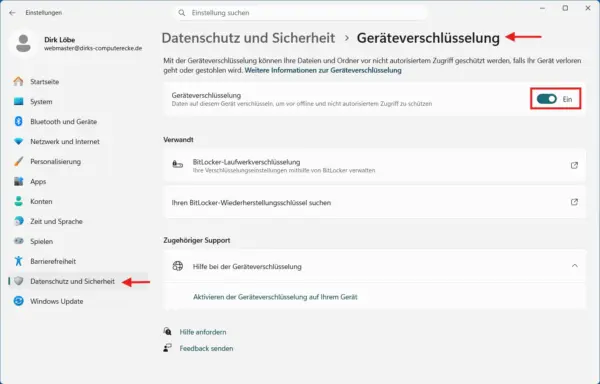Click the Dirk Löbe account name
This screenshot has width=600, height=384.
(59, 39)
